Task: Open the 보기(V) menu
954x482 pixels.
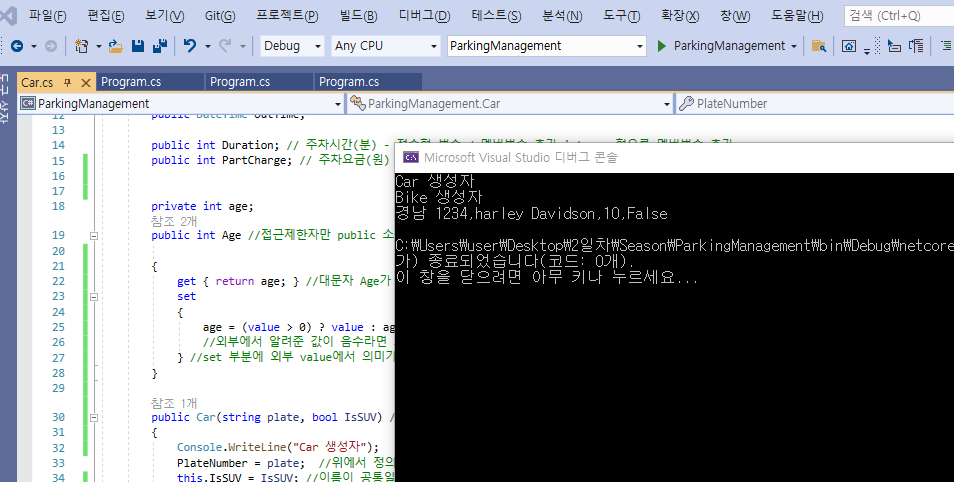Action: (x=164, y=16)
